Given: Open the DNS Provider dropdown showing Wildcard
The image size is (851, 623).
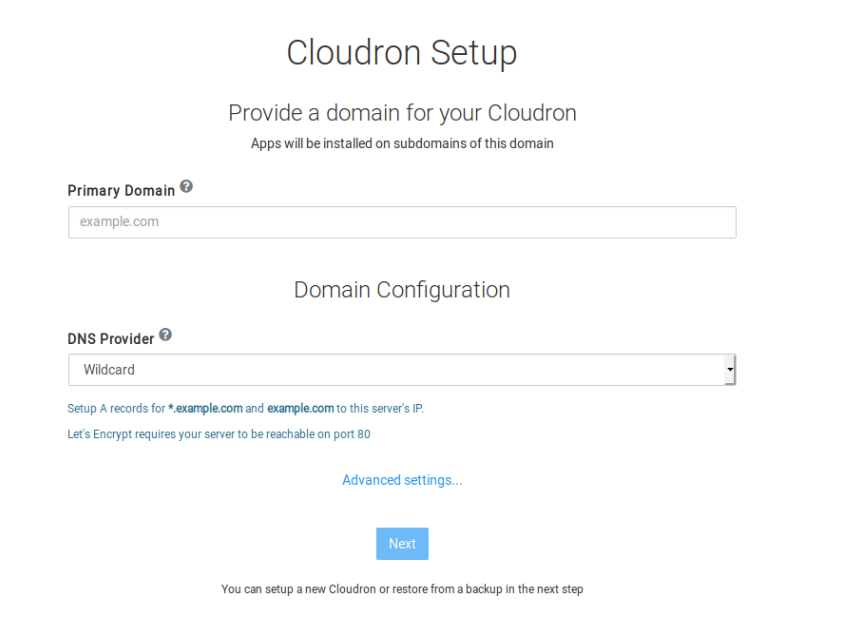Looking at the screenshot, I should 402,370.
